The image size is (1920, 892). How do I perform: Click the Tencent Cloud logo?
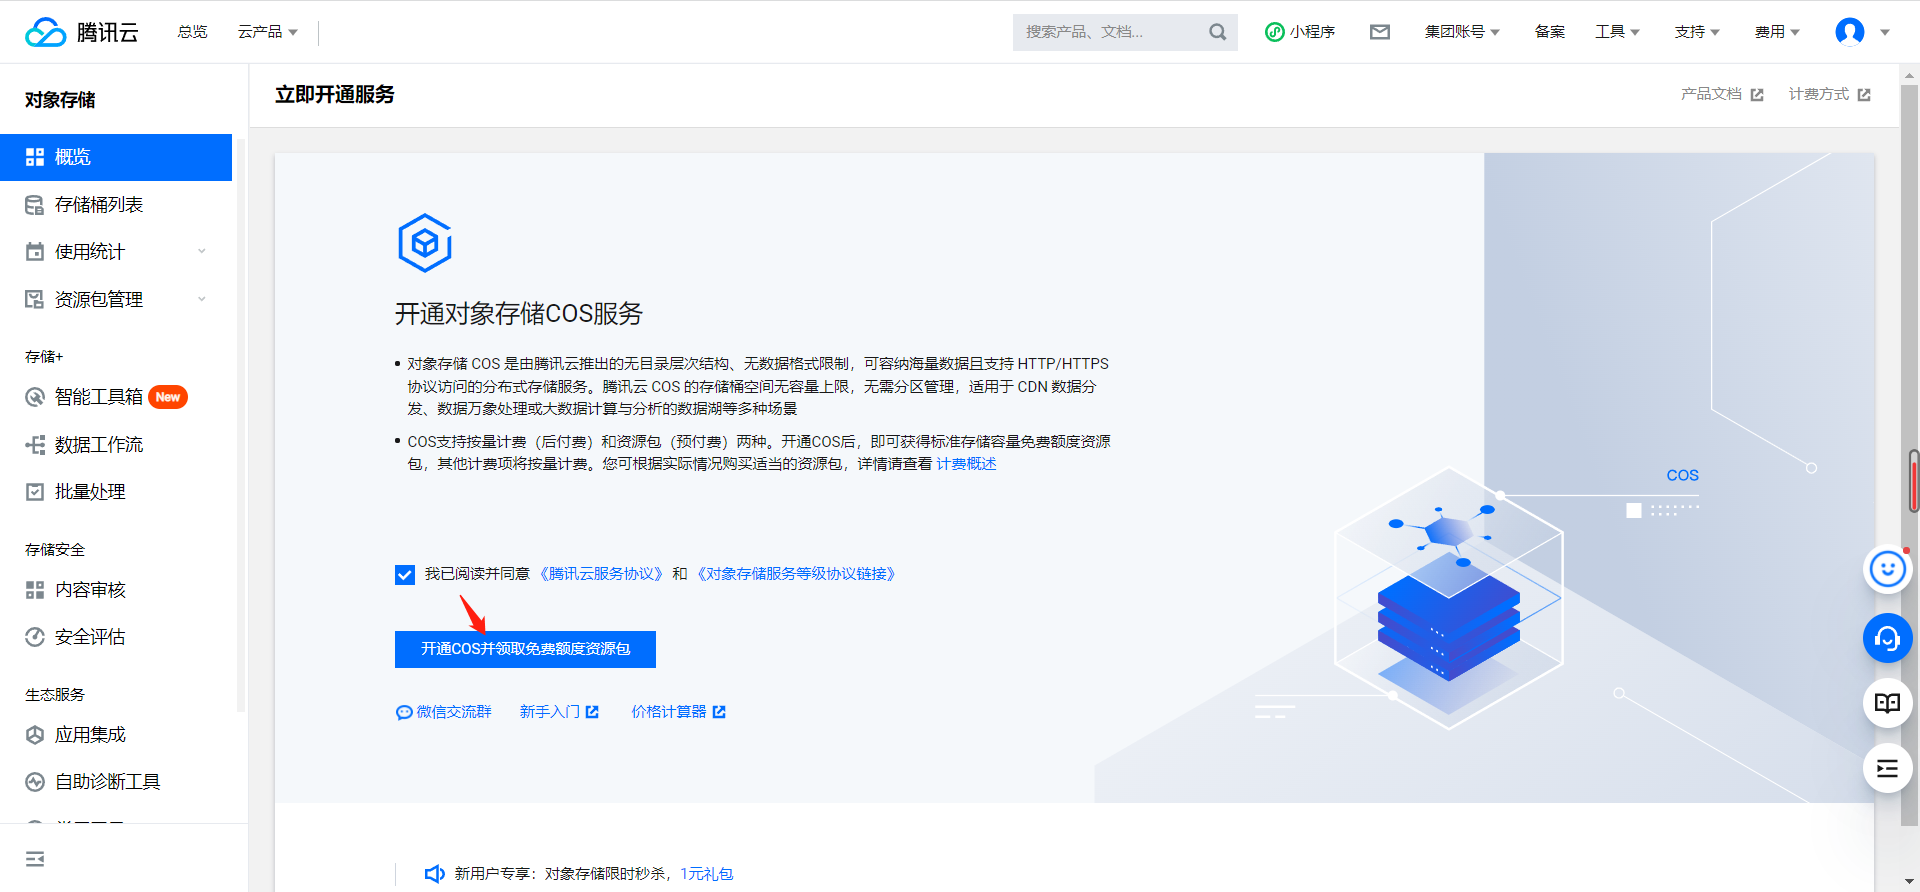click(x=82, y=32)
